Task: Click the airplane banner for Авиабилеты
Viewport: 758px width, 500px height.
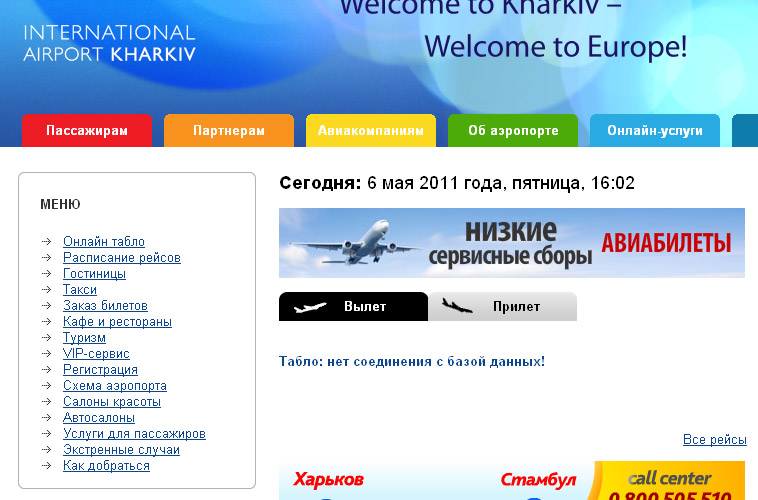Action: (x=511, y=243)
